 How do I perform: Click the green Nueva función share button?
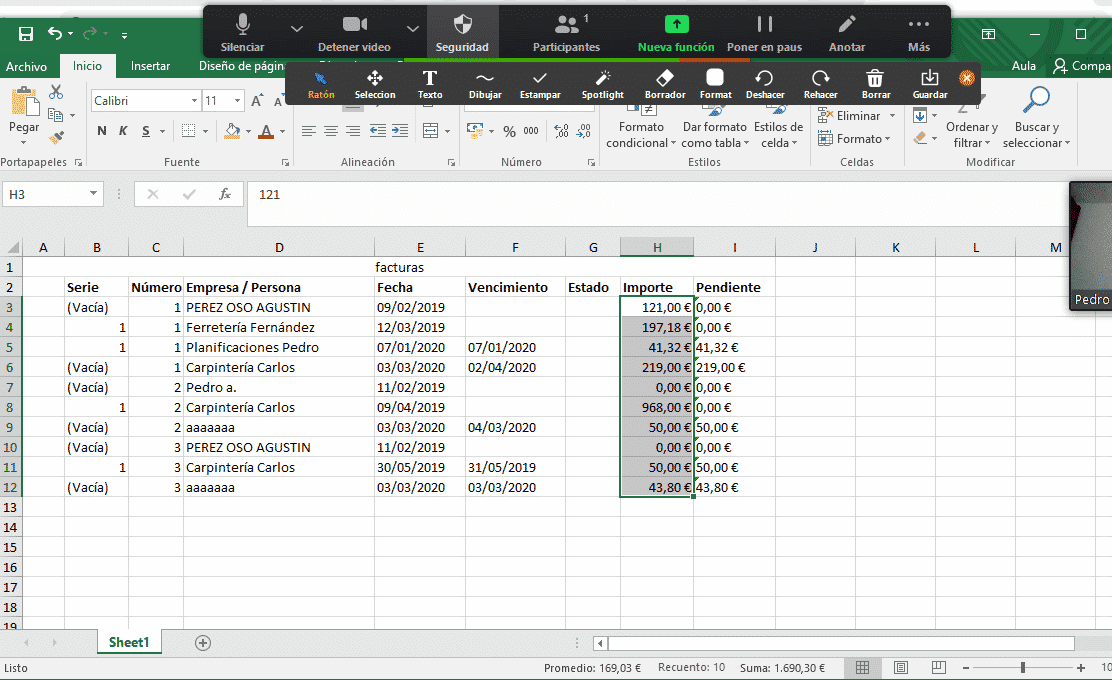(676, 33)
